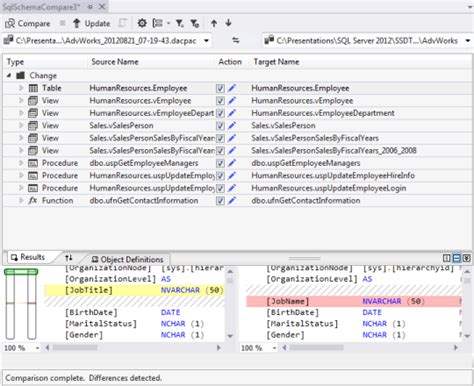Uncheck the Sales.vSalesPerson checkbox

pyautogui.click(x=220, y=126)
